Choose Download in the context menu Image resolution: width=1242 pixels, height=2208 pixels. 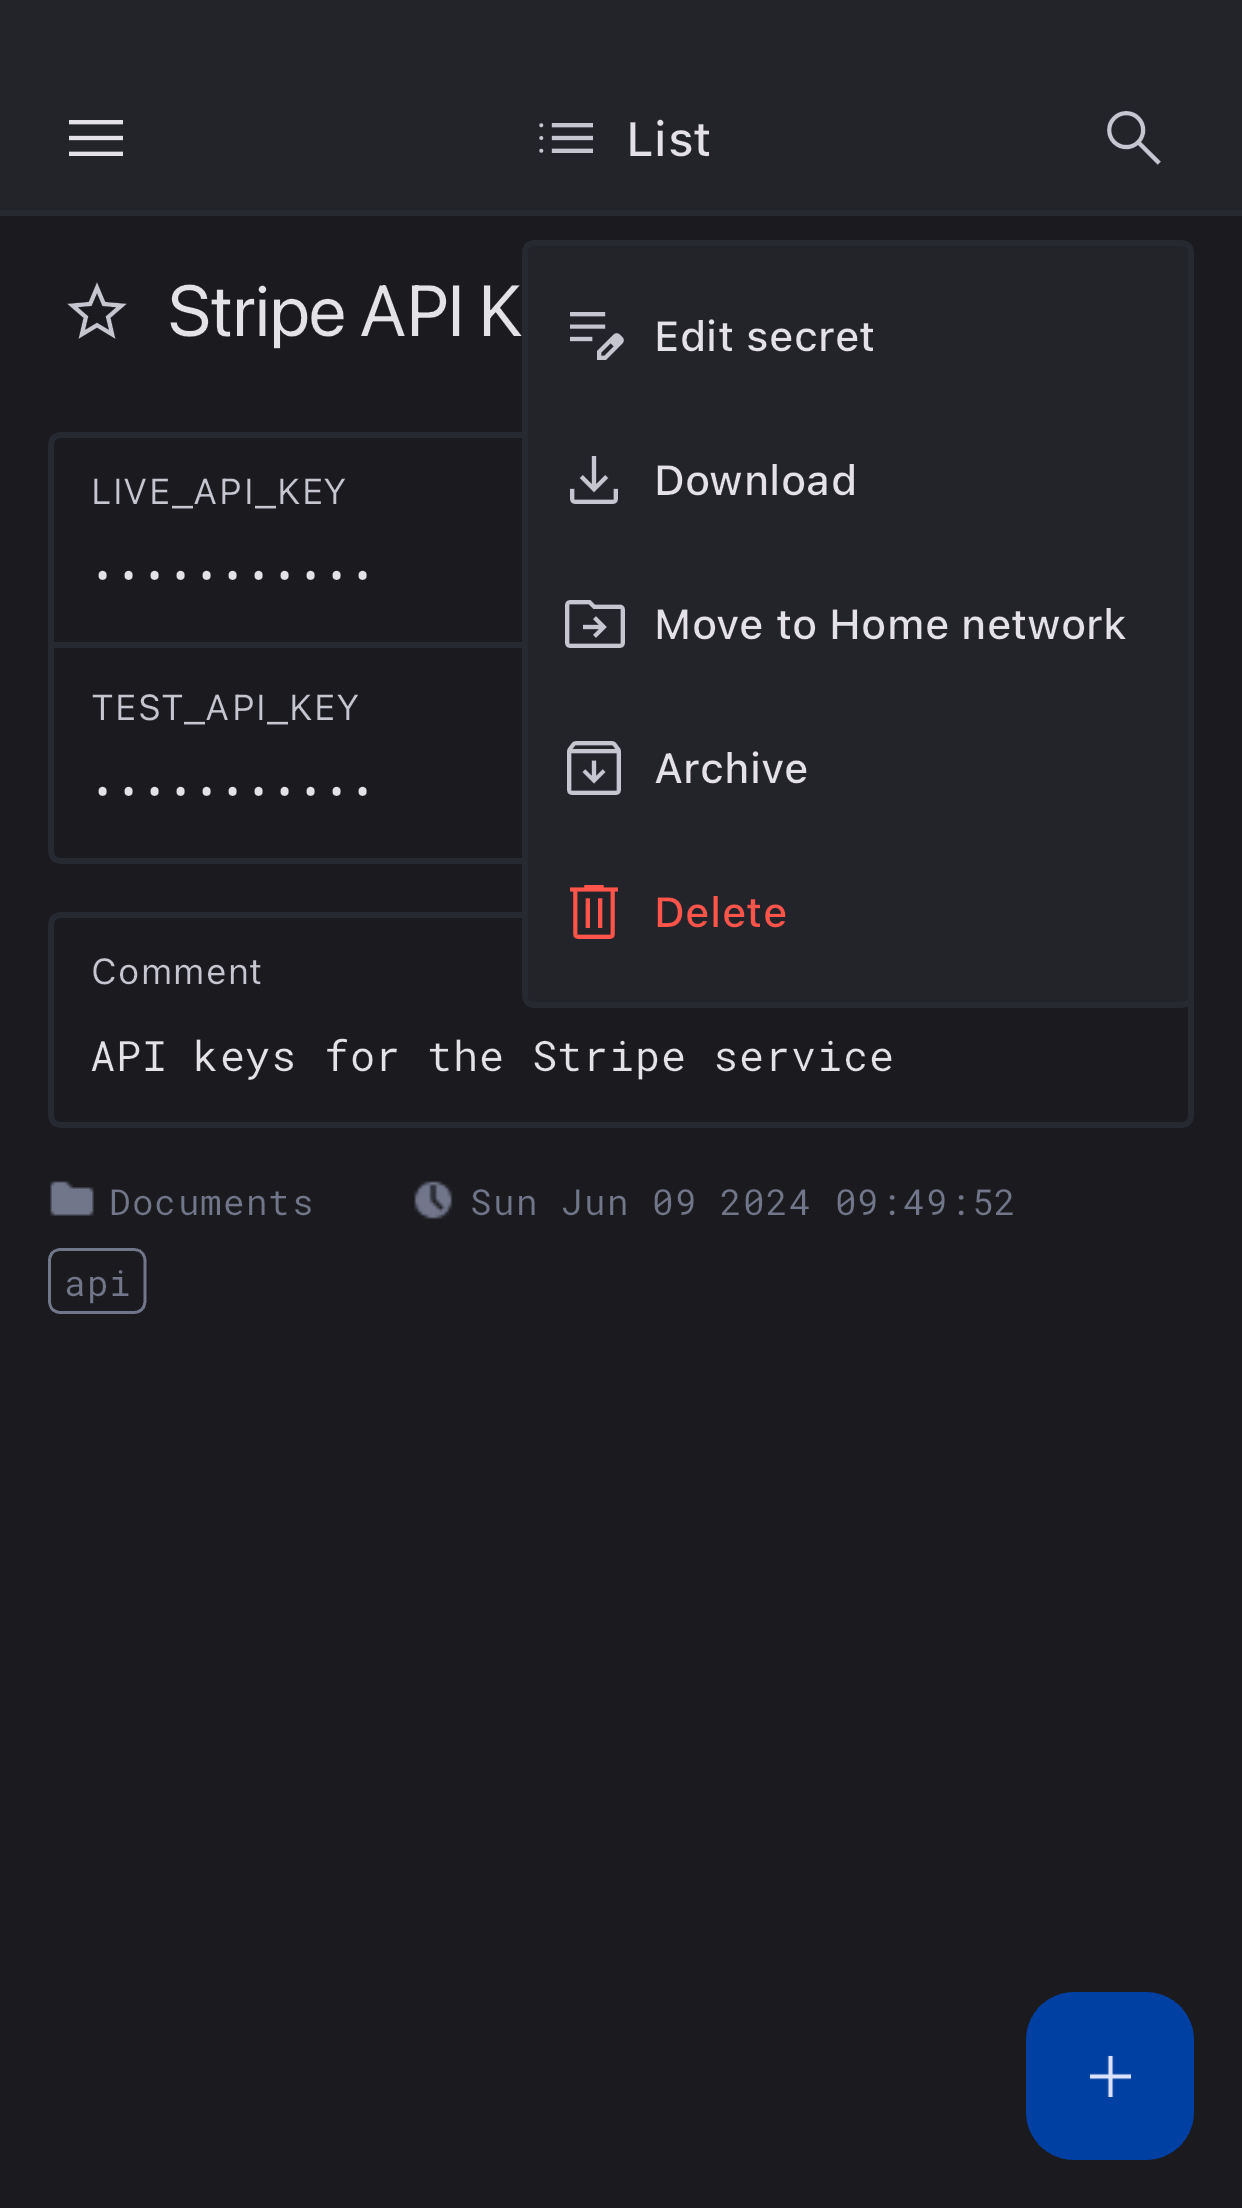[x=755, y=481]
